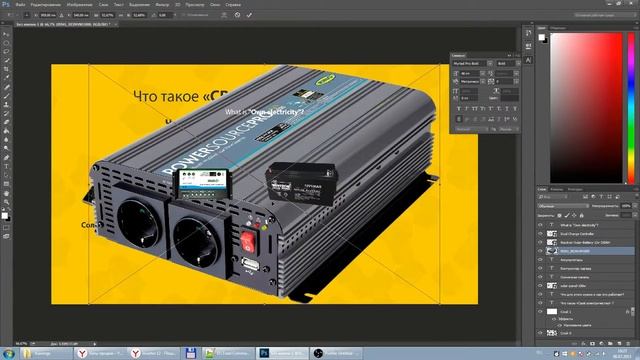Apply all caps in Character panel
Viewport: 640px width, 360px height.
click(x=475, y=109)
